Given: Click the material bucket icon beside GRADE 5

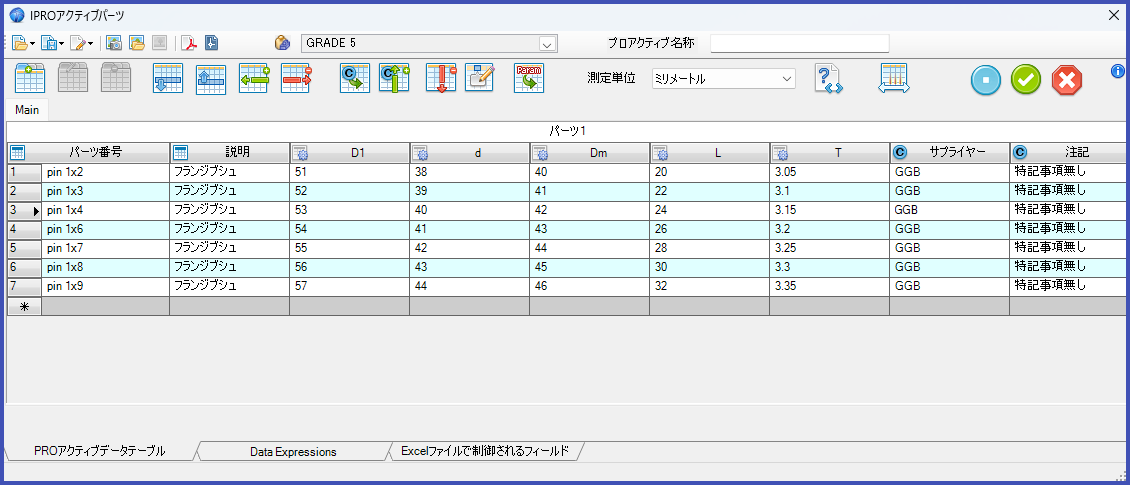Looking at the screenshot, I should [282, 43].
